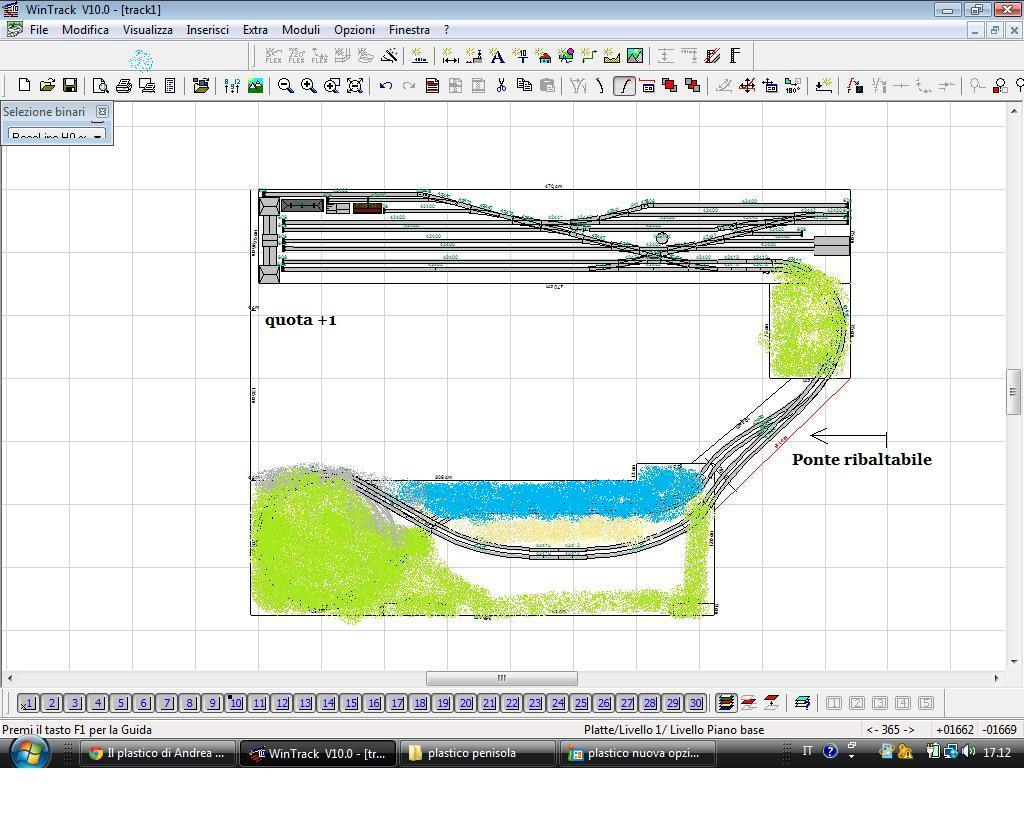Open a file with the folder icon
The image size is (1030, 820).
click(47, 85)
